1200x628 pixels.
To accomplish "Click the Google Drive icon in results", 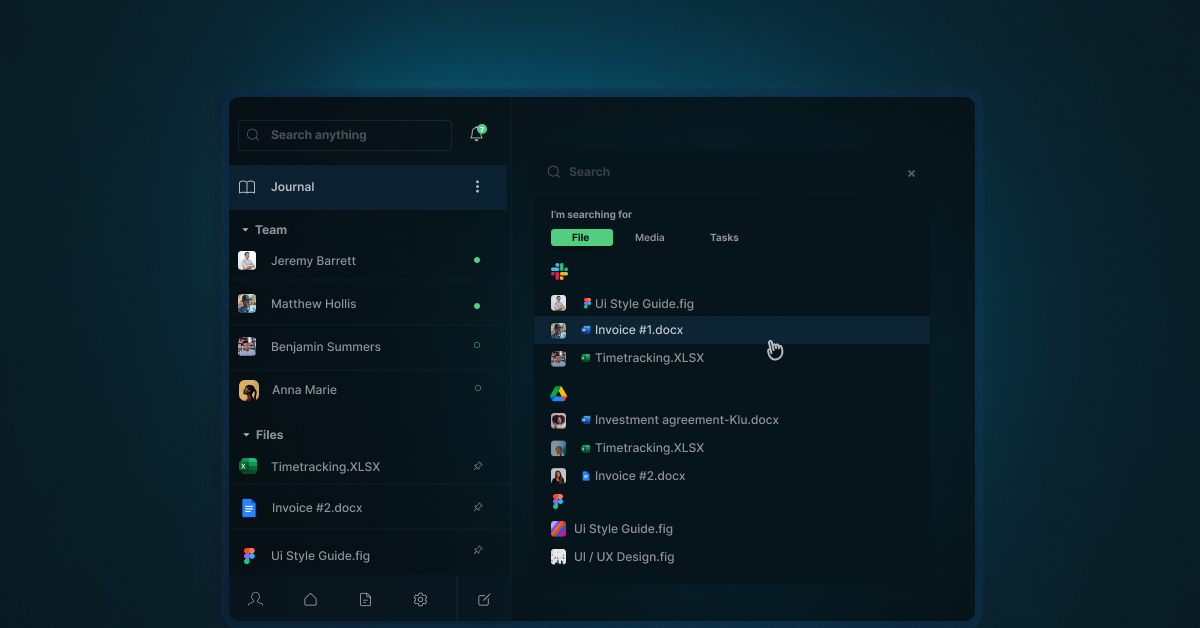I will pos(558,393).
